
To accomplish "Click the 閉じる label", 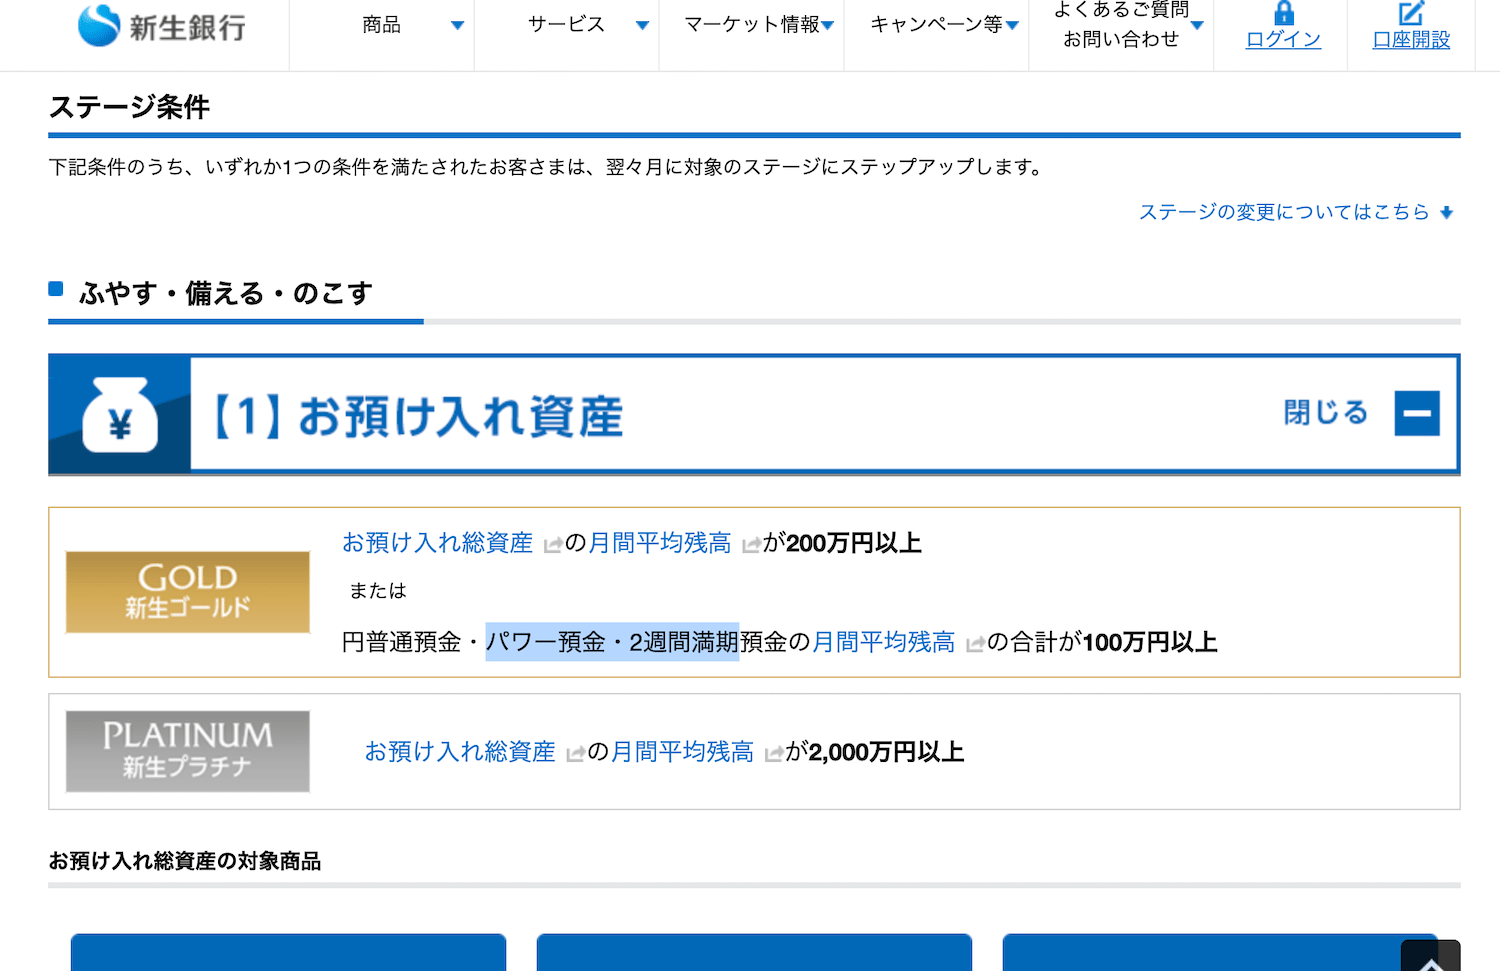I will 1326,413.
